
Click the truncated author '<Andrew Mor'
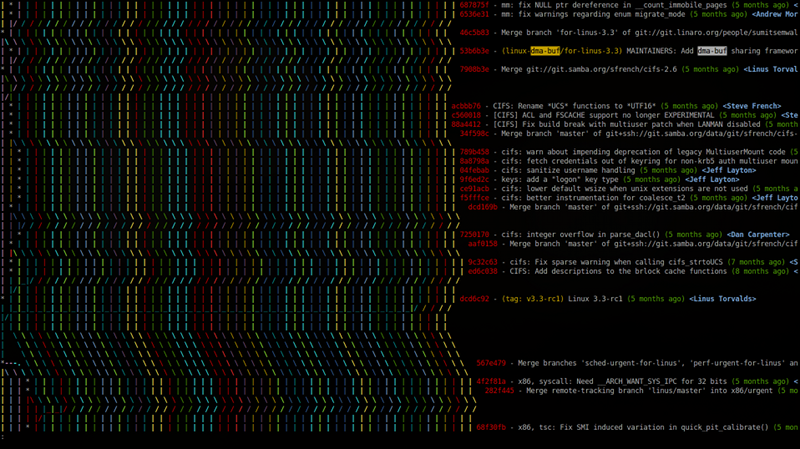[774, 14]
